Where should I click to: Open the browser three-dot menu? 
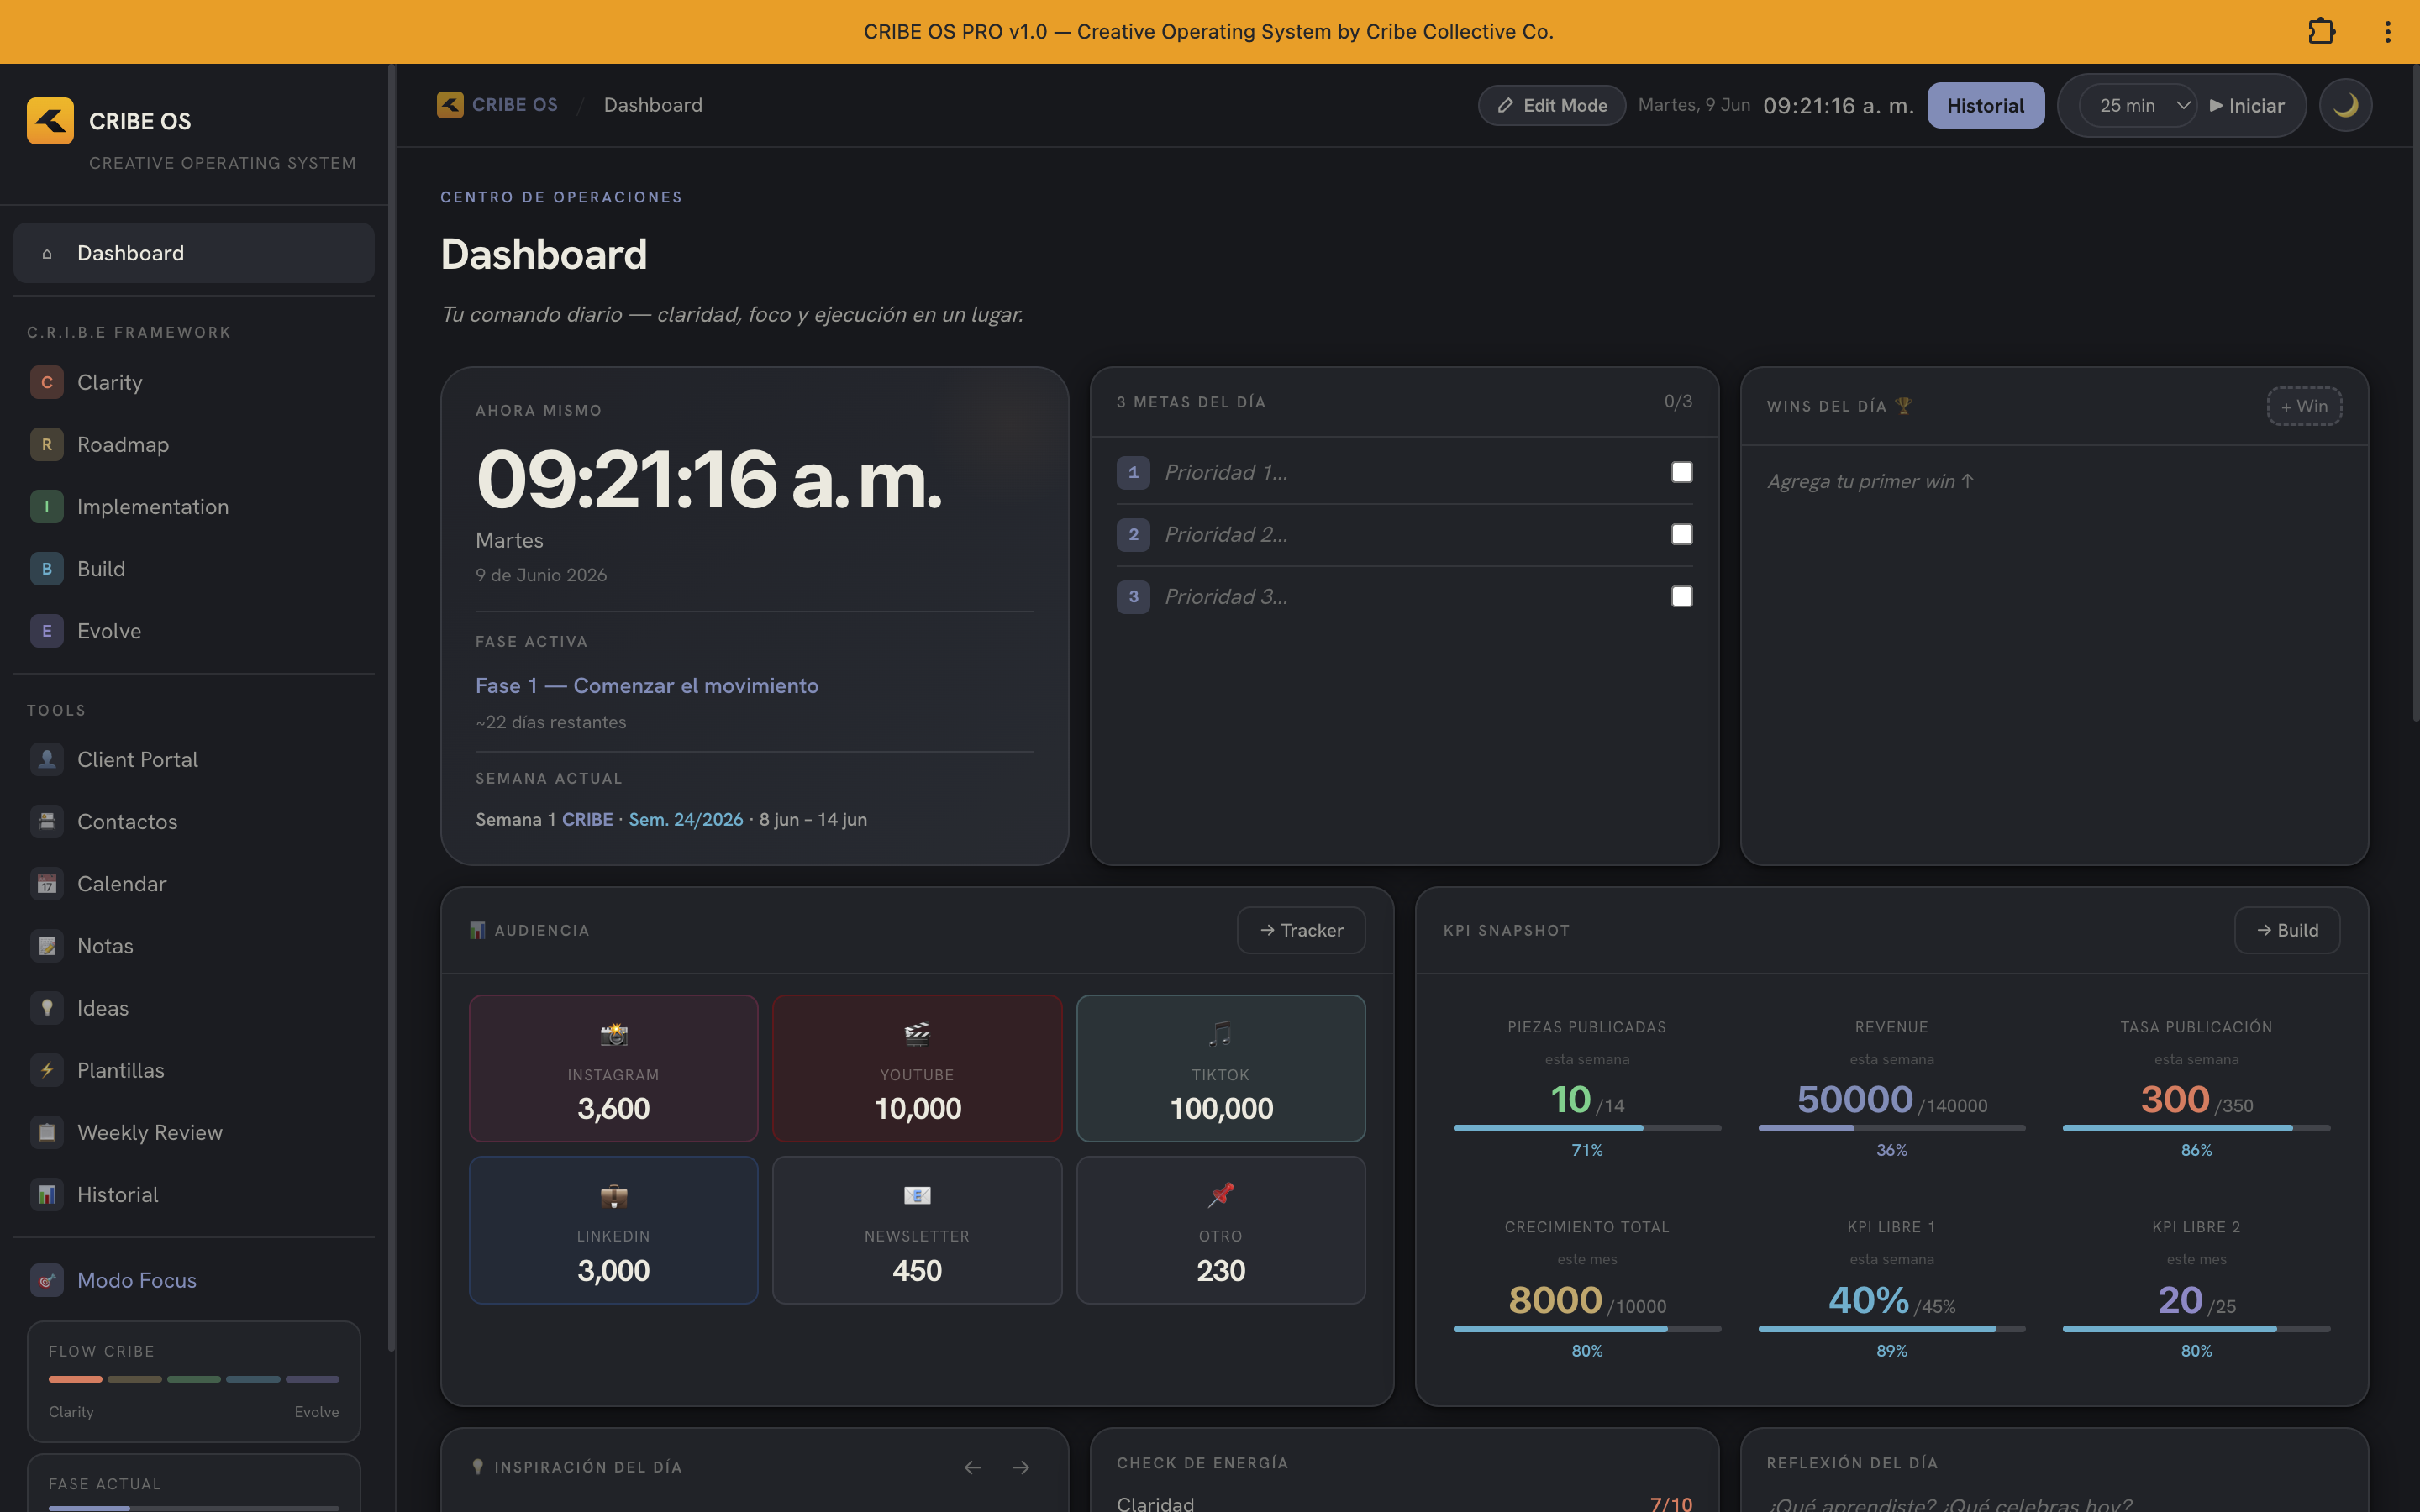coord(2388,32)
